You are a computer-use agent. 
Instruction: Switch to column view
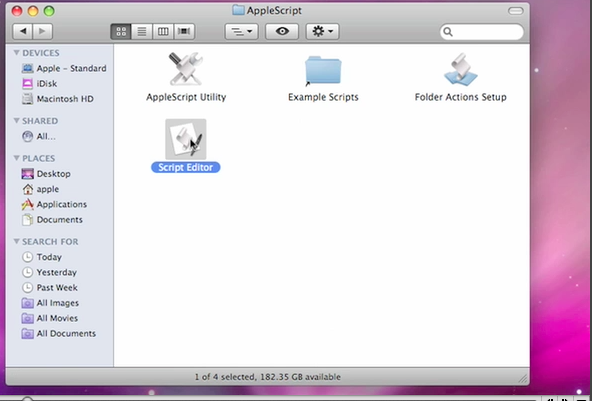(163, 31)
